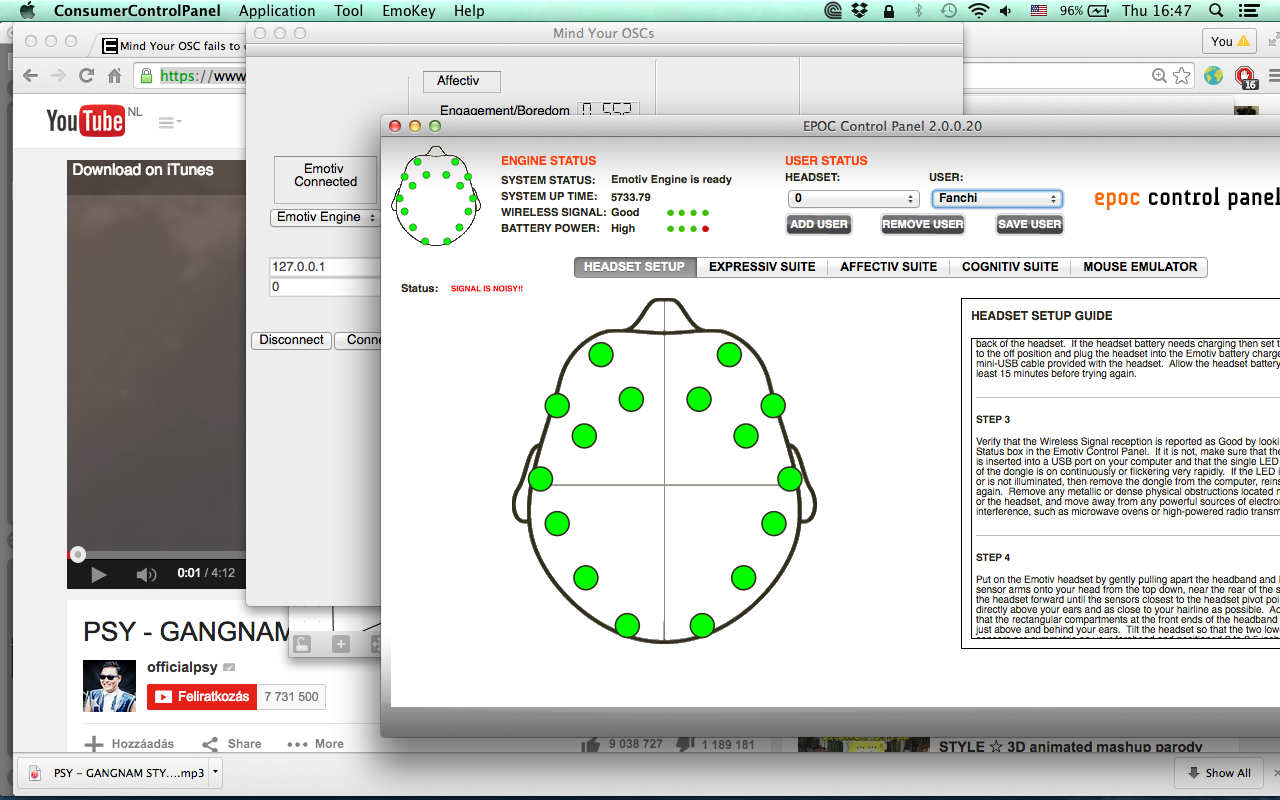Bookmark this page with the star icon
Viewport: 1280px width, 800px height.
tap(1181, 76)
